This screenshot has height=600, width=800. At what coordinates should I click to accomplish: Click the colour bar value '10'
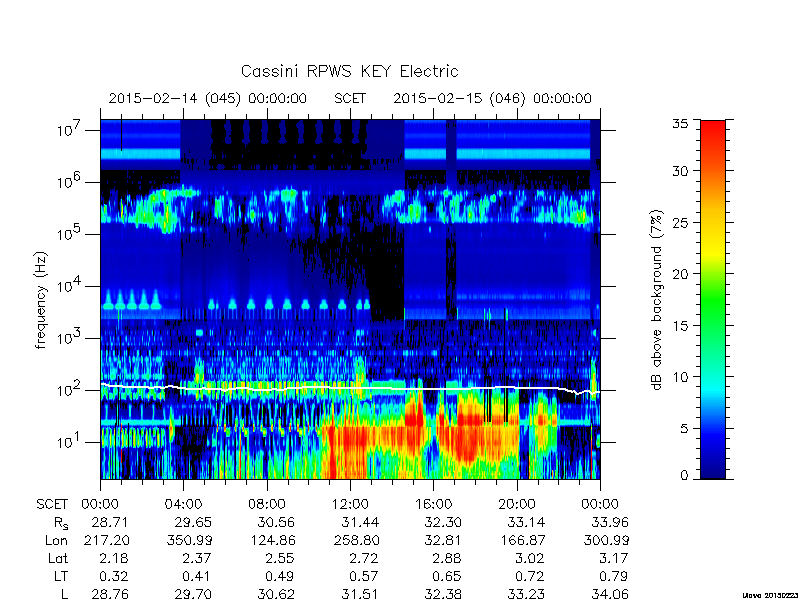[x=680, y=377]
